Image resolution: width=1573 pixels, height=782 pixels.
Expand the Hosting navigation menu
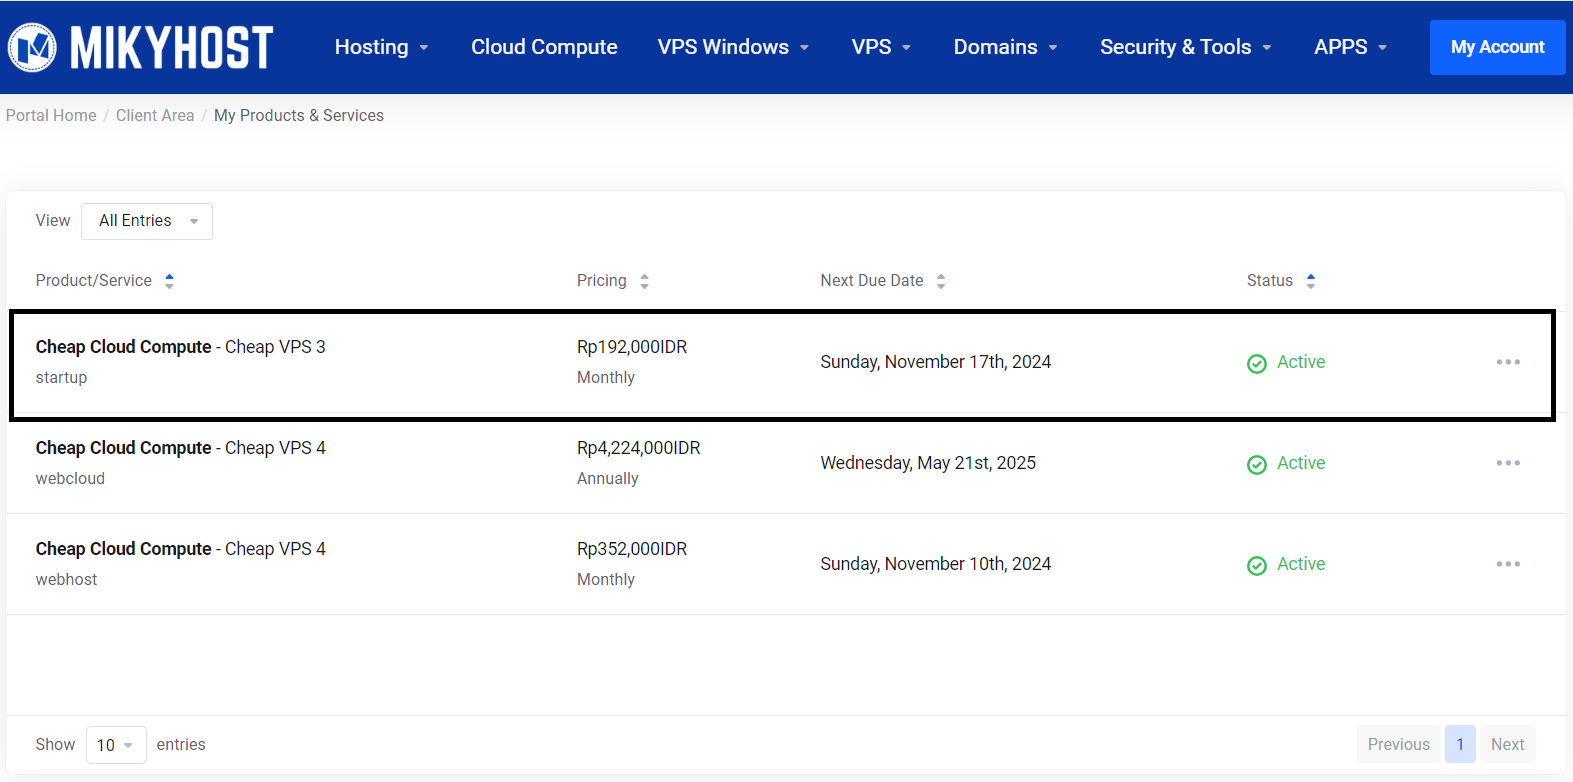(381, 47)
